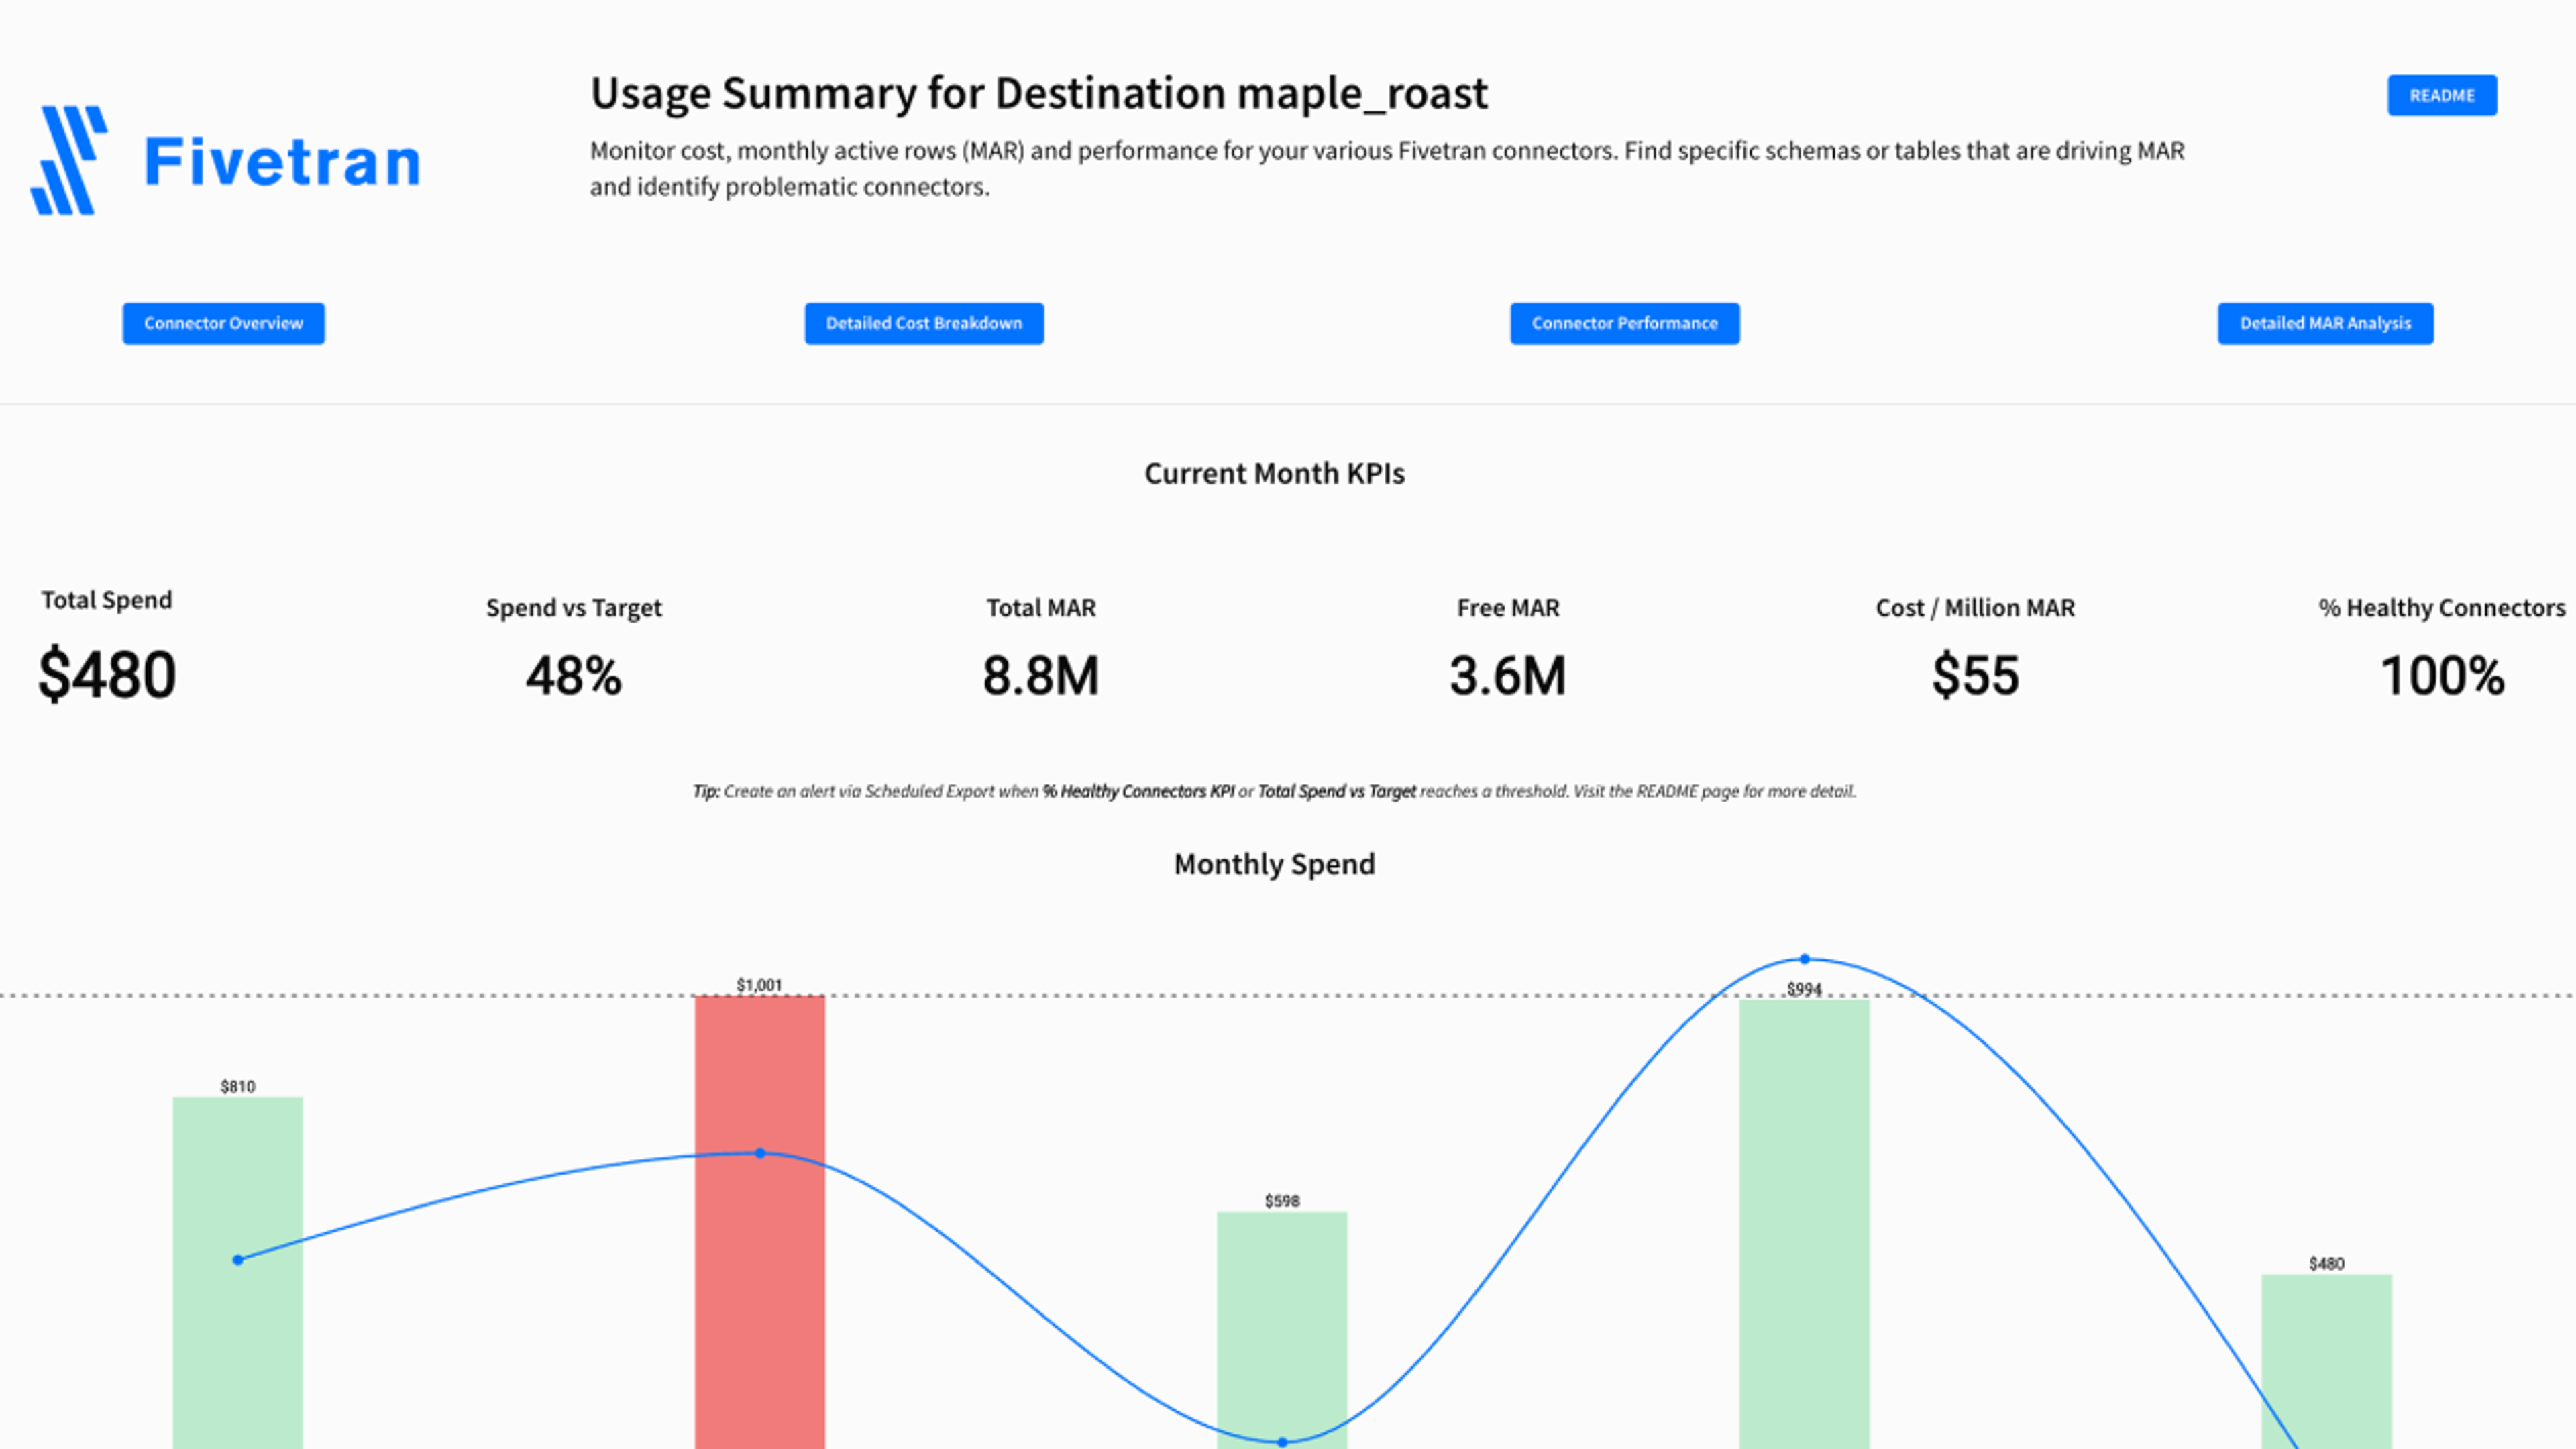Click the Fivetran wordmark text
The image size is (2576, 1449).
tap(282, 161)
